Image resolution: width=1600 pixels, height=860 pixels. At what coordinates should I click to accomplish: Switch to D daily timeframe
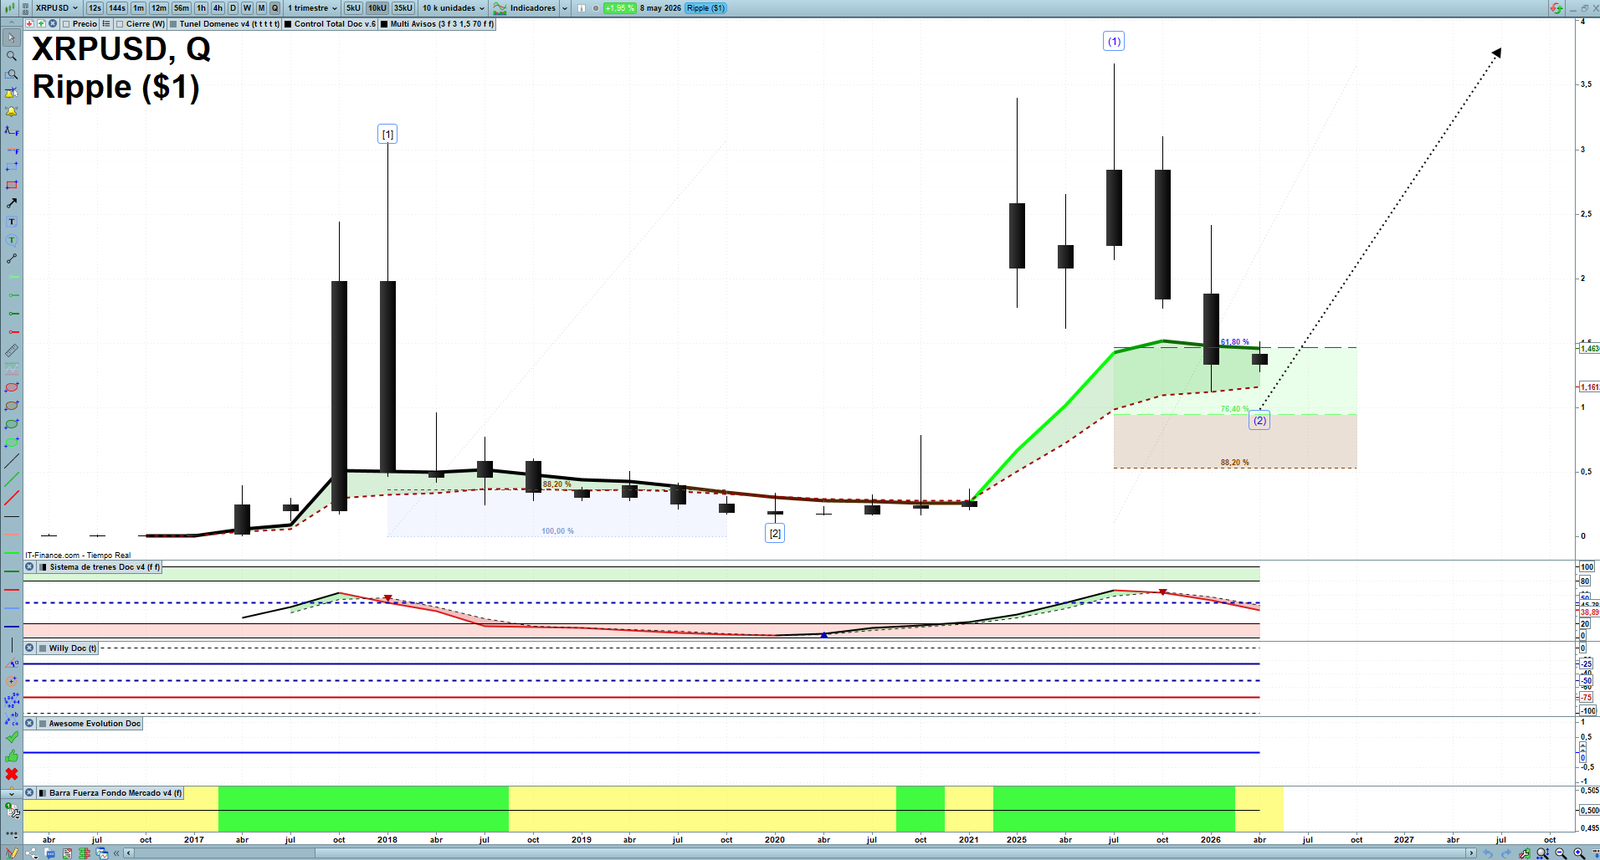[233, 8]
